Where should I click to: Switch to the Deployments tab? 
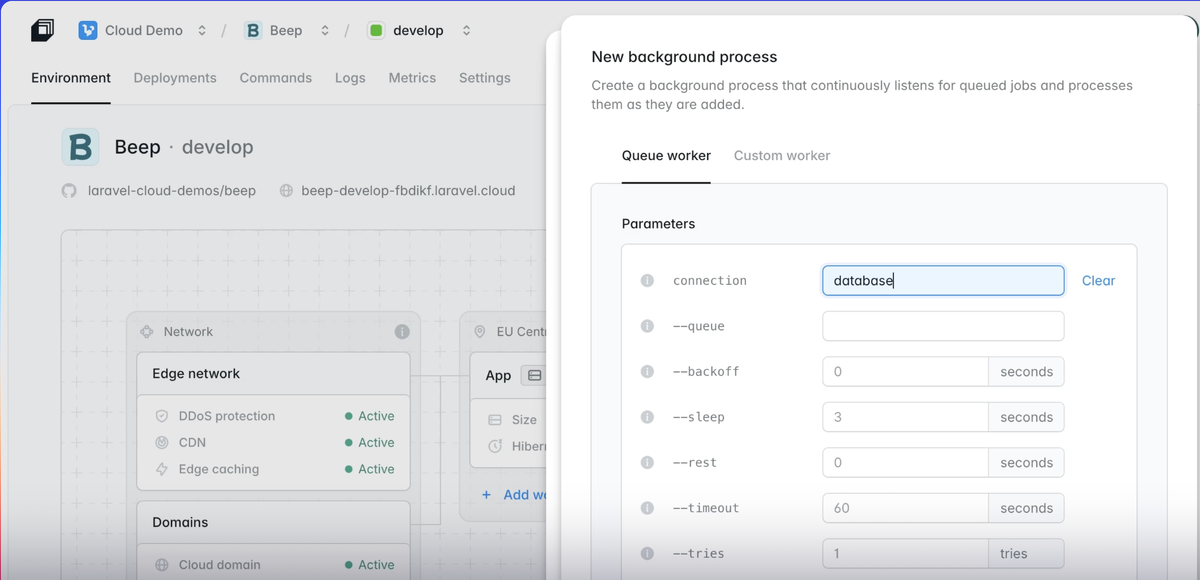[x=175, y=78]
